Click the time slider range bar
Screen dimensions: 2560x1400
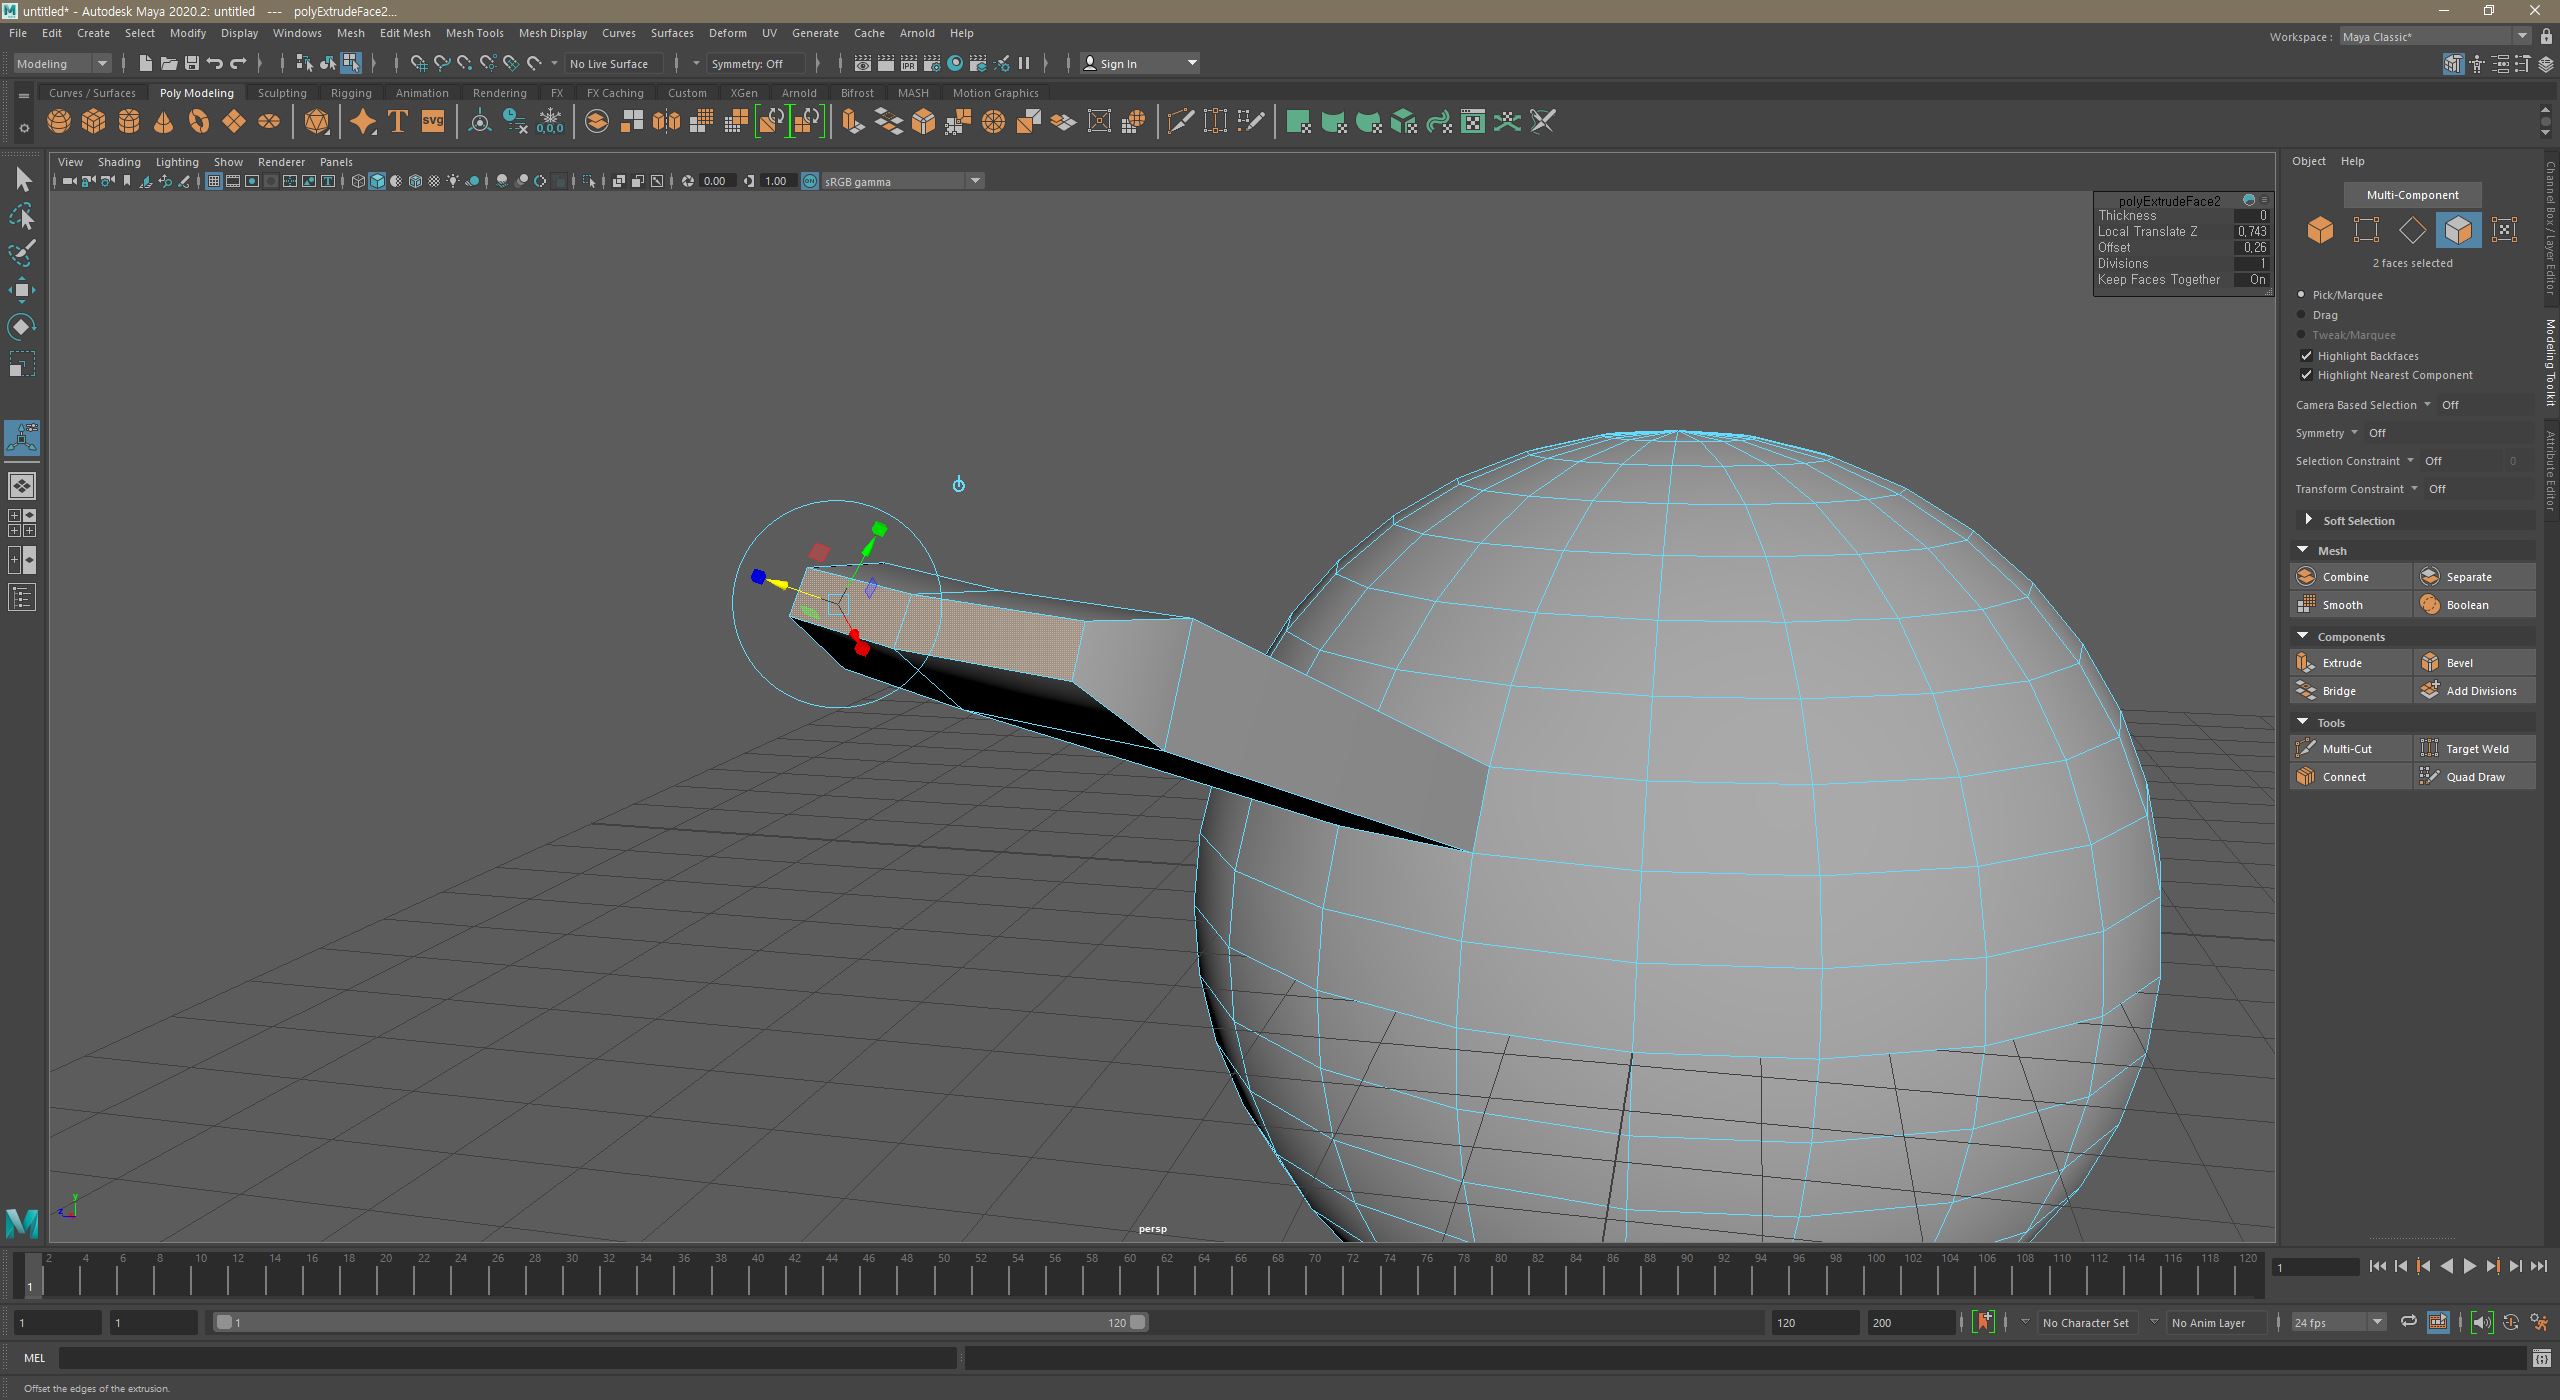tap(680, 1323)
